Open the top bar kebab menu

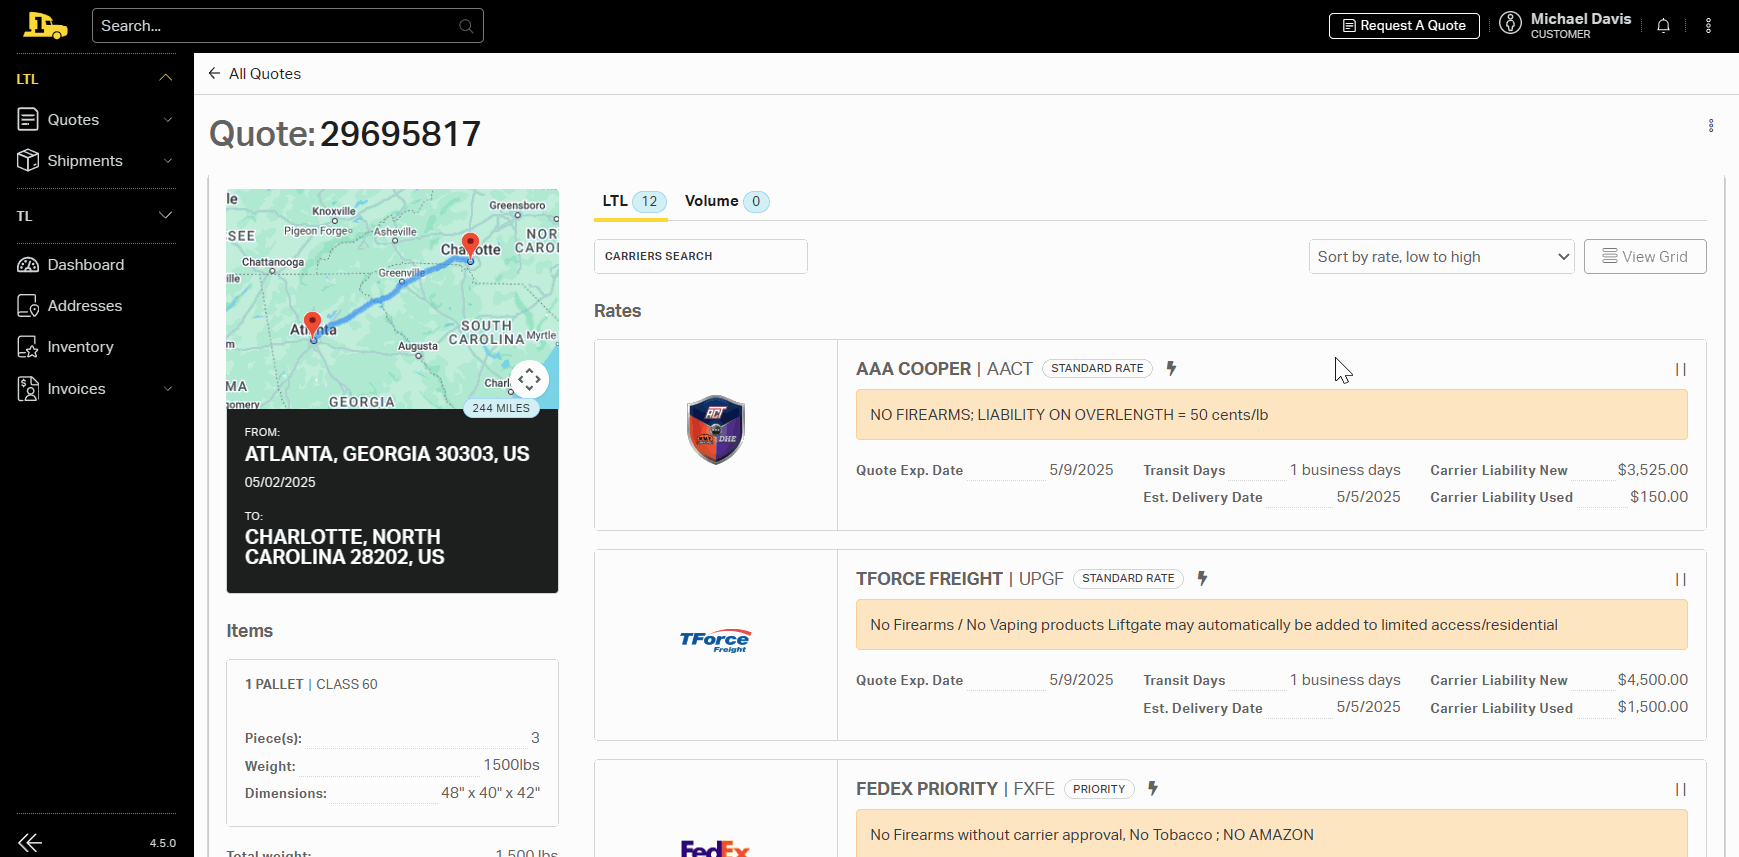click(x=1708, y=26)
